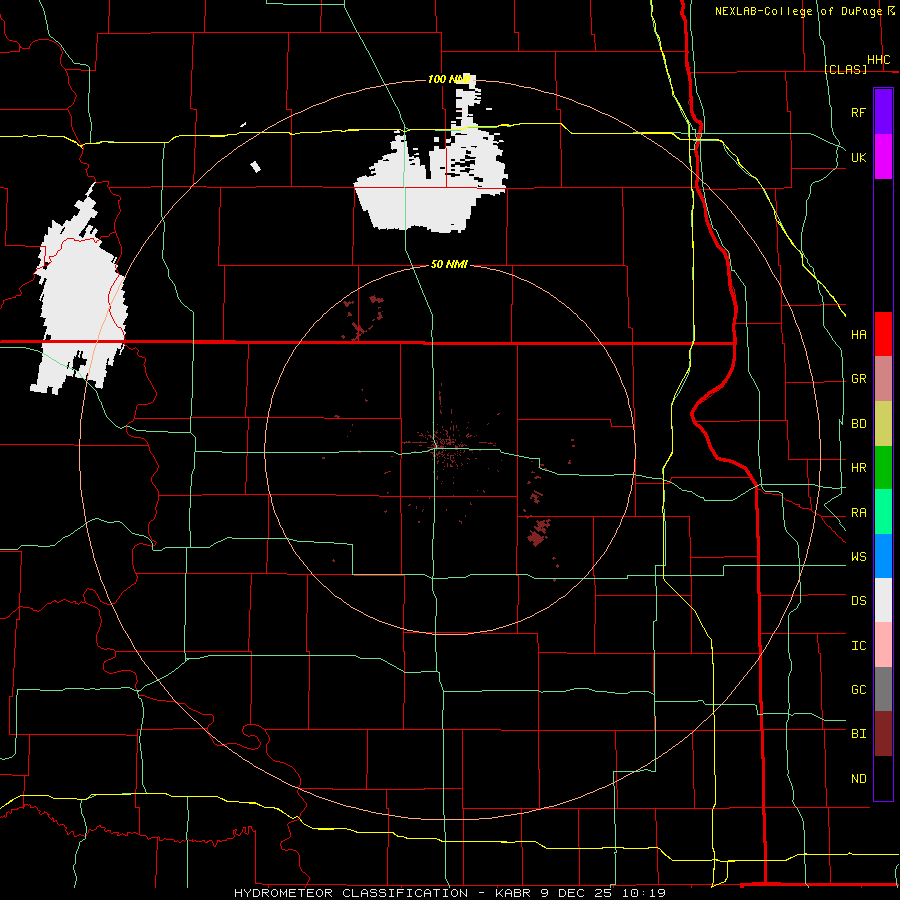Click the "WS" legend label
The image size is (900, 900).
point(858,557)
